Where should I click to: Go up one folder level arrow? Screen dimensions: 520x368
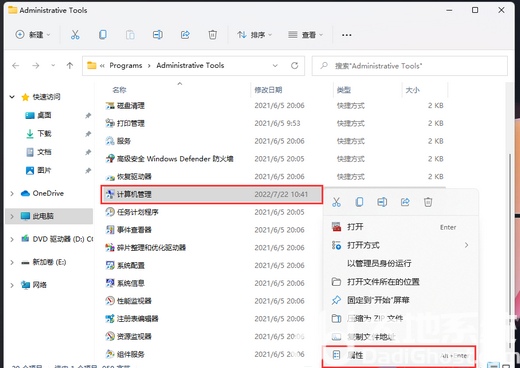pyautogui.click(x=70, y=66)
